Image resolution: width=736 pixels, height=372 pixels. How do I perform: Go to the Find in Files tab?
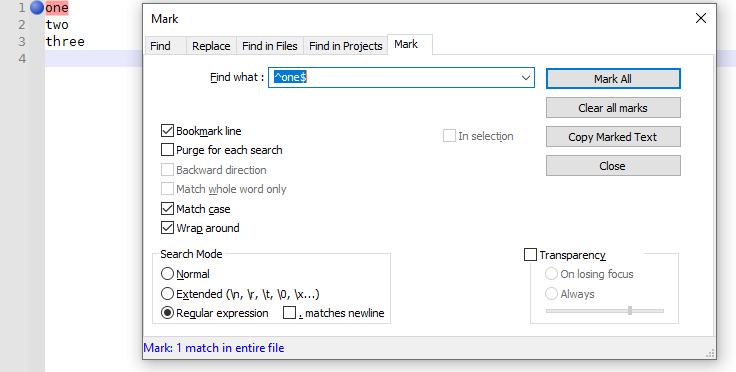point(270,46)
